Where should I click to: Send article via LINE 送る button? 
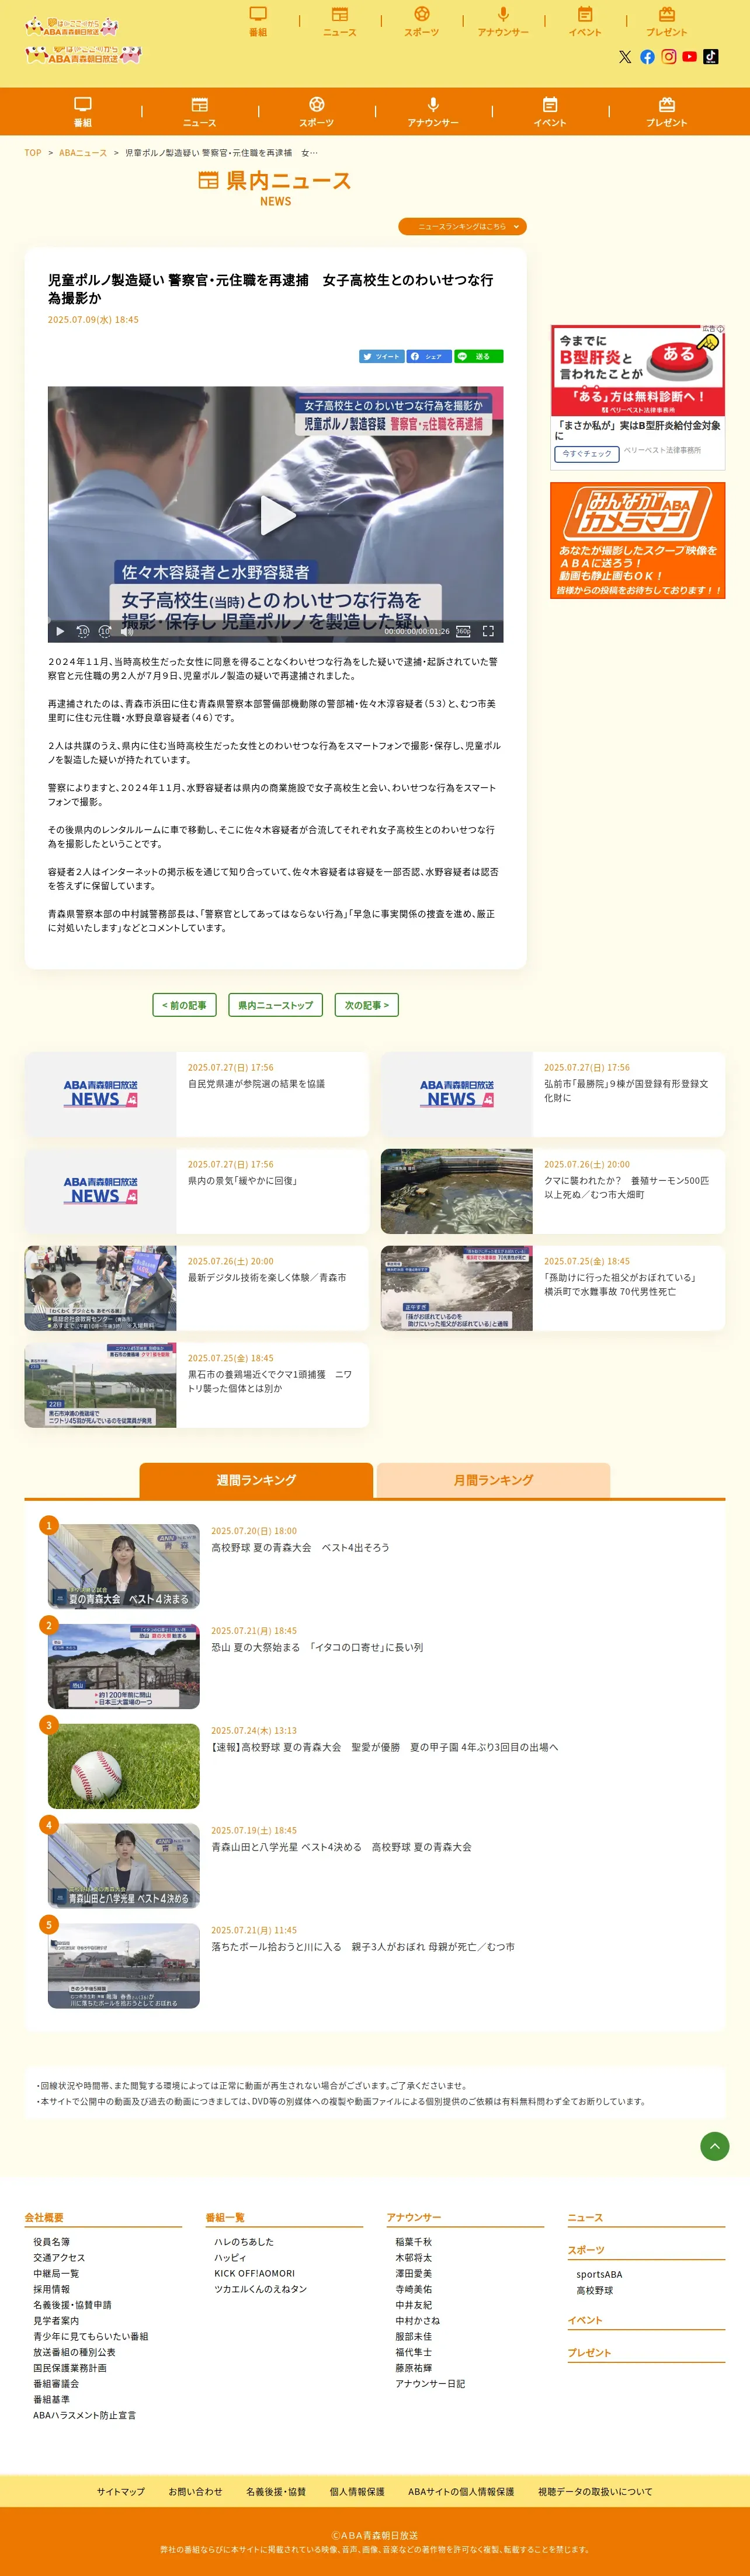coord(478,356)
